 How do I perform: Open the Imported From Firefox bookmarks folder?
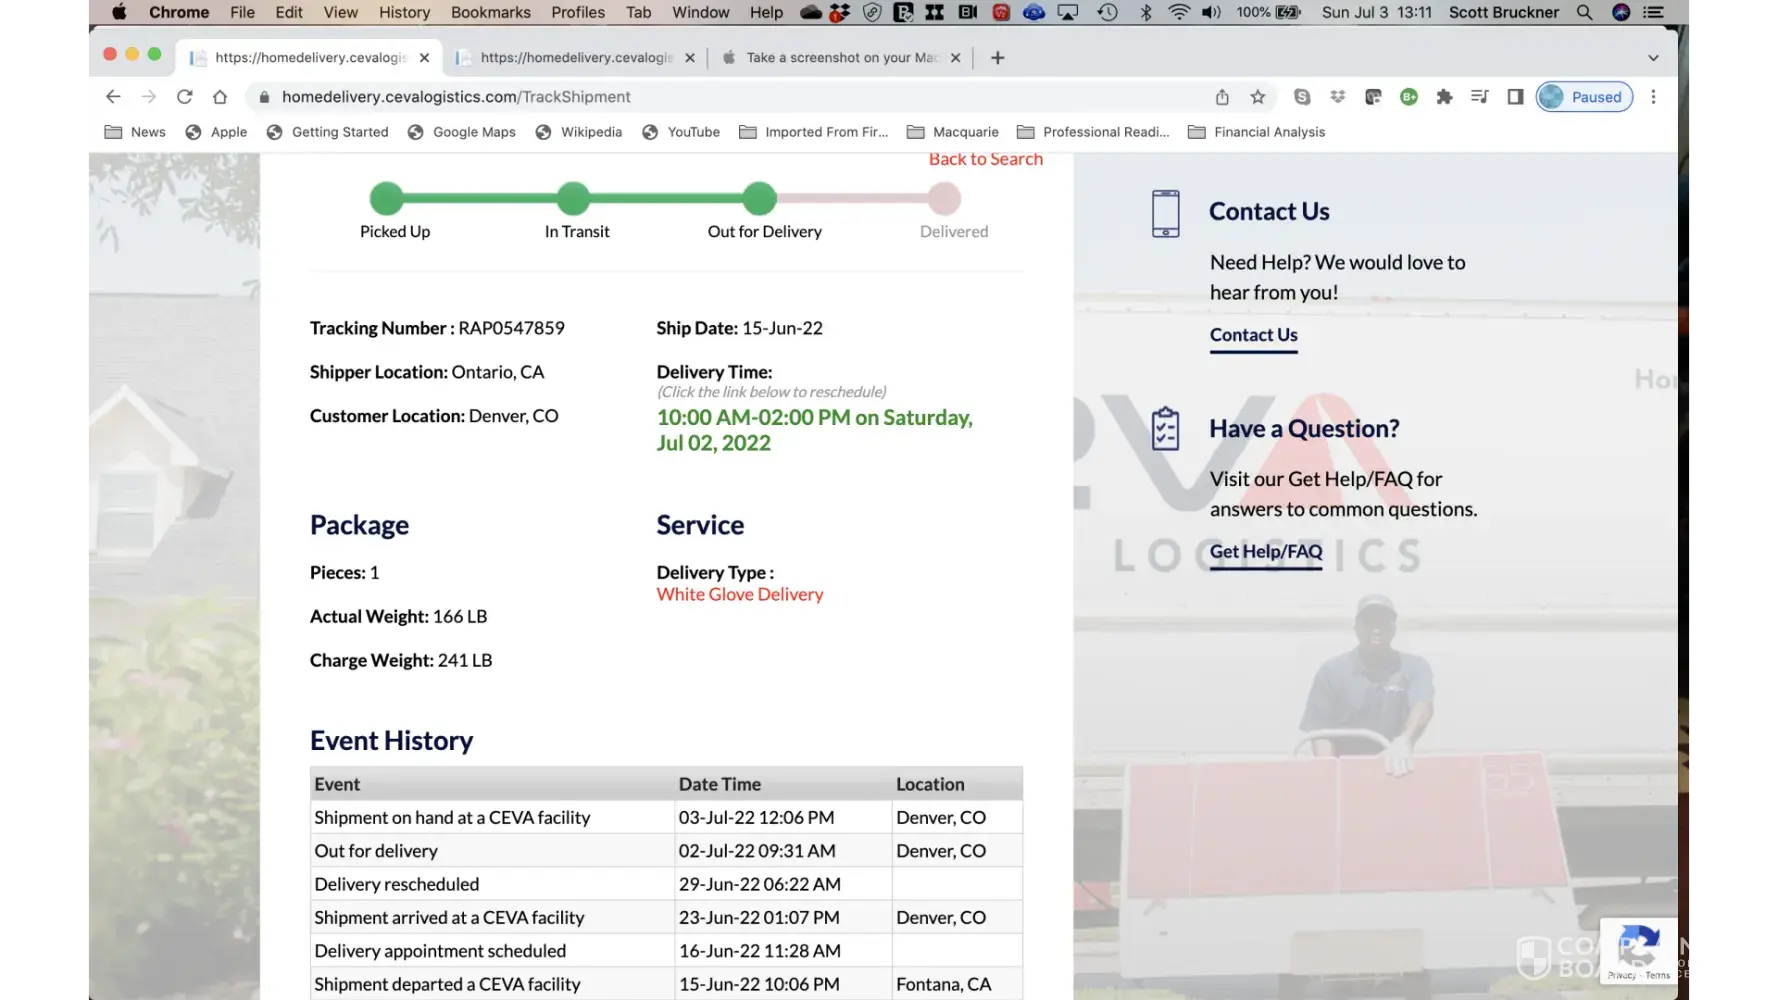pyautogui.click(x=814, y=132)
